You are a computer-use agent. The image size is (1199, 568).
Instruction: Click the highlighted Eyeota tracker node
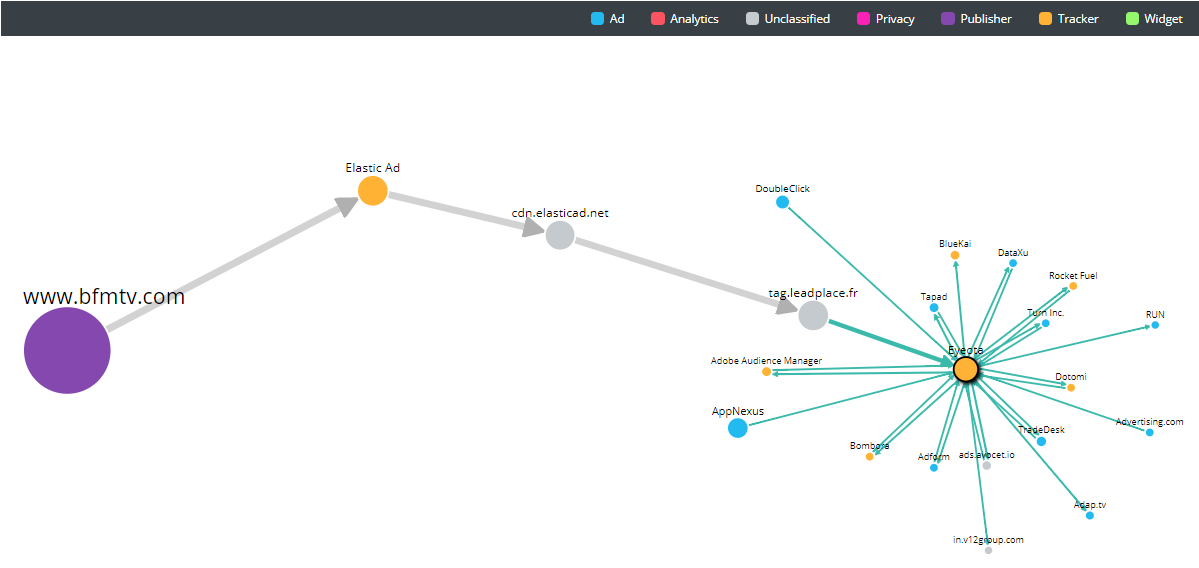966,369
